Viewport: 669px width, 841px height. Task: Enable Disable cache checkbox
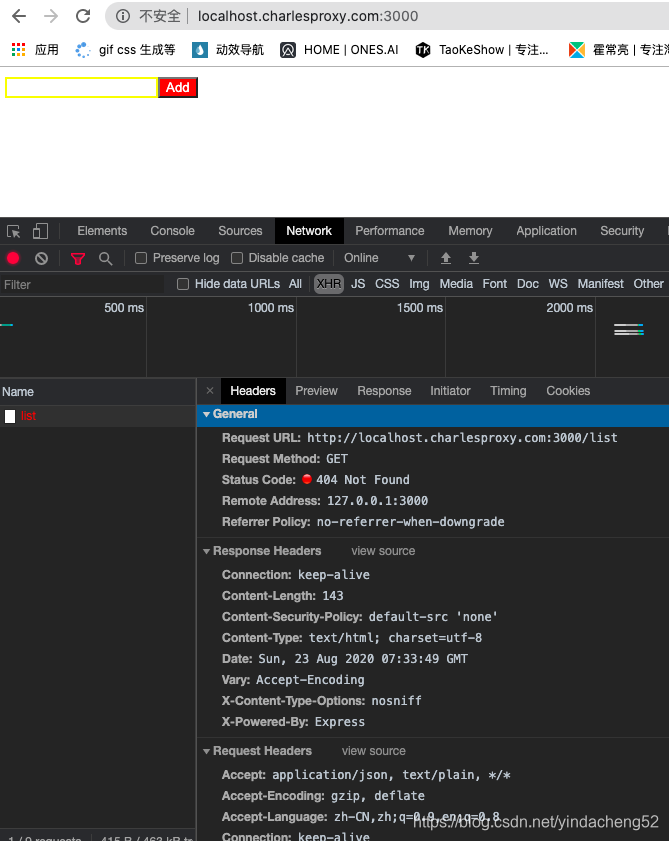(237, 259)
